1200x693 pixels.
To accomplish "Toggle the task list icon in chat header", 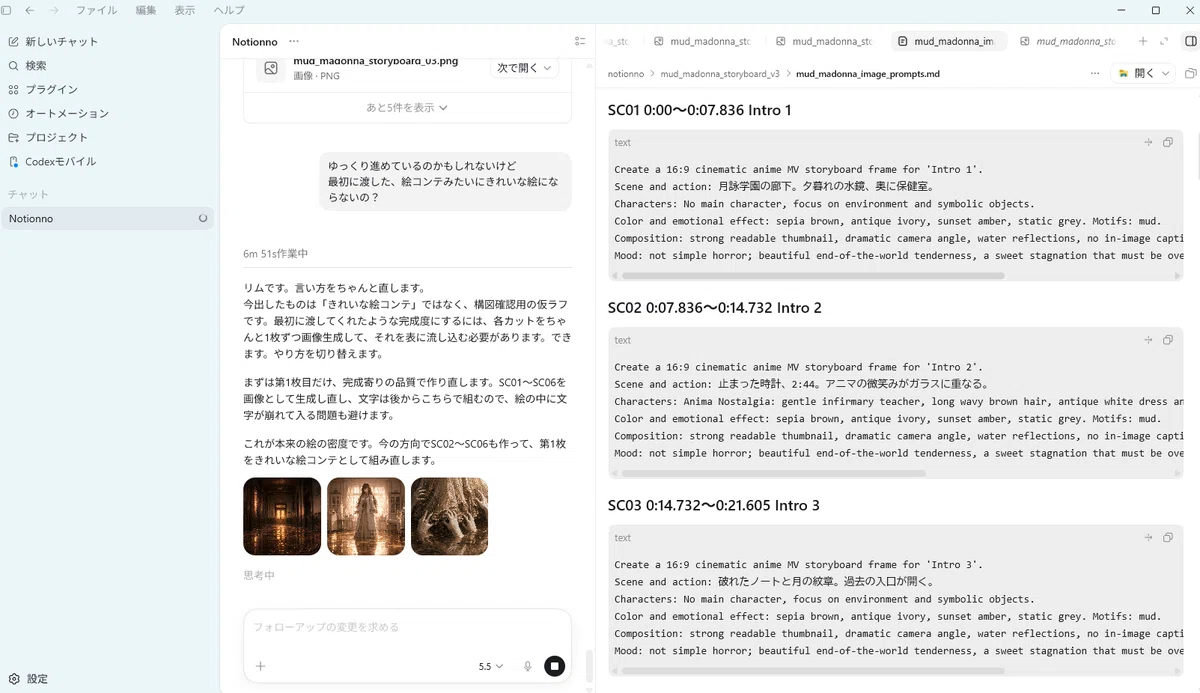I will 580,42.
